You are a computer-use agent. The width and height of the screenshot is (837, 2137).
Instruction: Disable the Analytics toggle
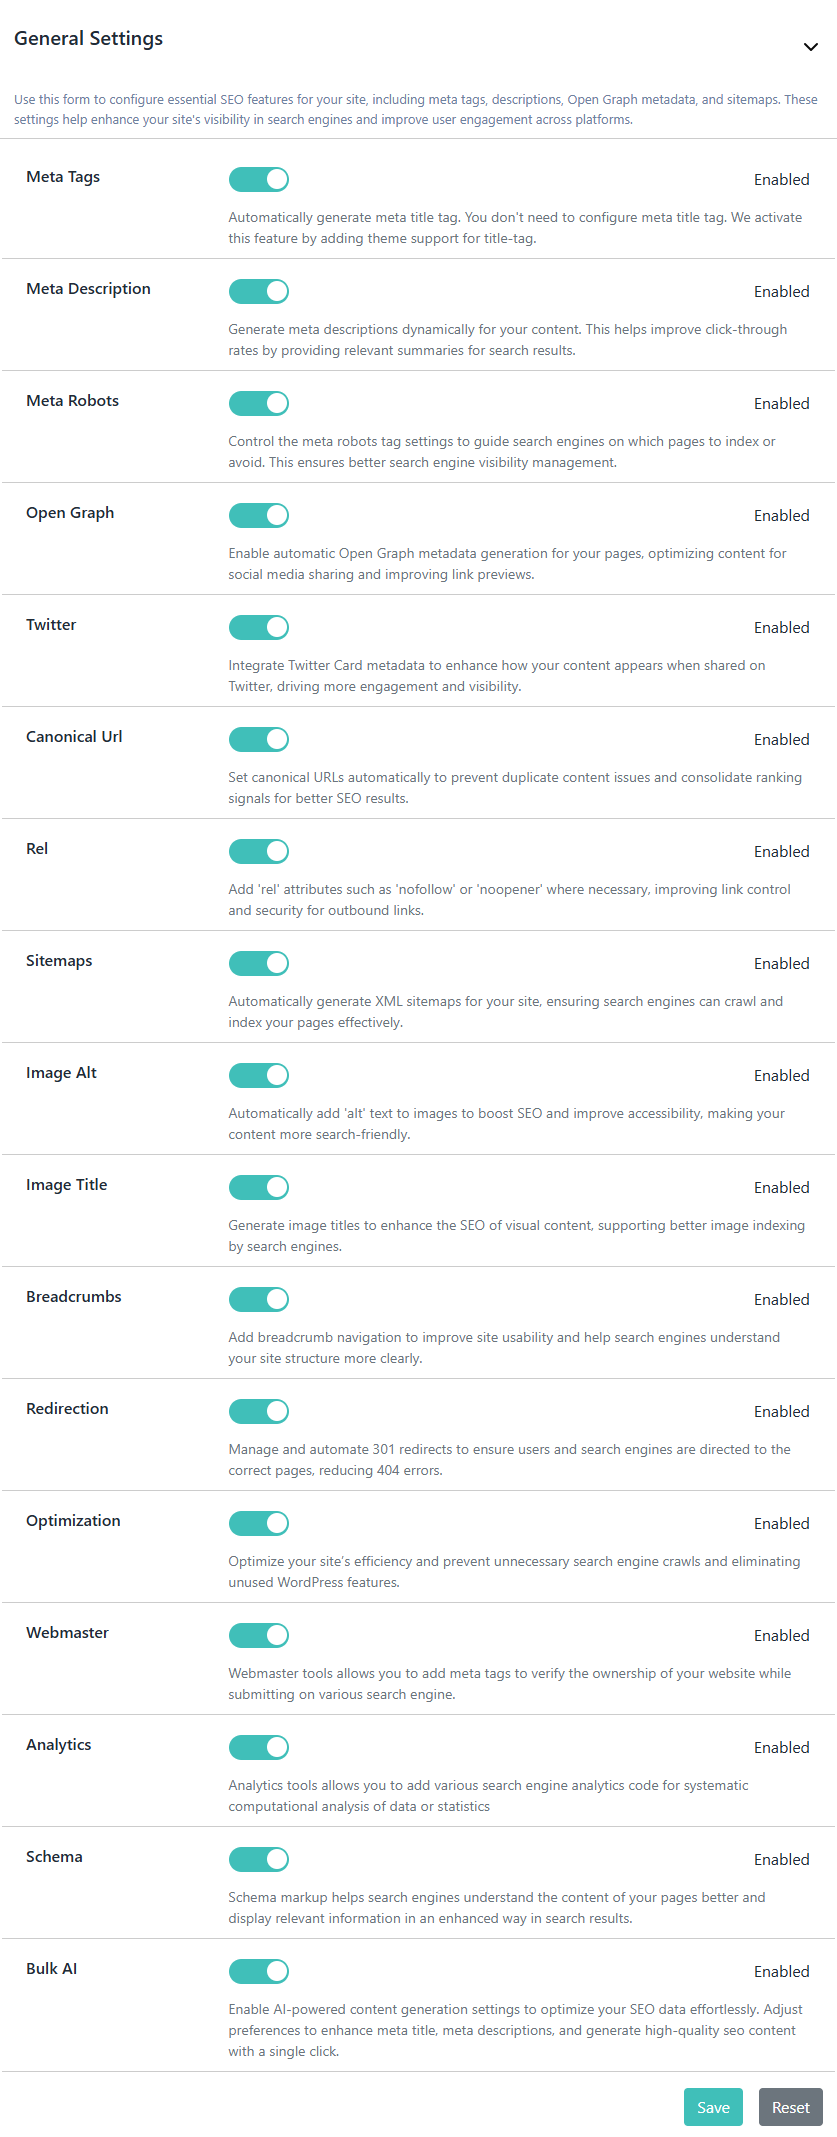tap(259, 1747)
